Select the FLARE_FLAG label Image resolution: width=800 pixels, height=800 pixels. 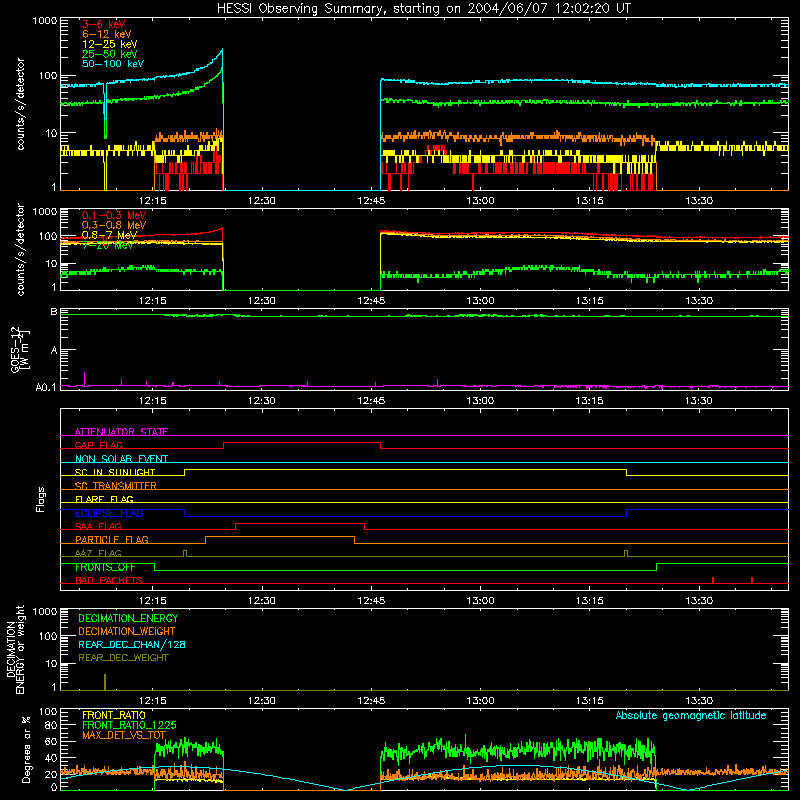[x=104, y=499]
